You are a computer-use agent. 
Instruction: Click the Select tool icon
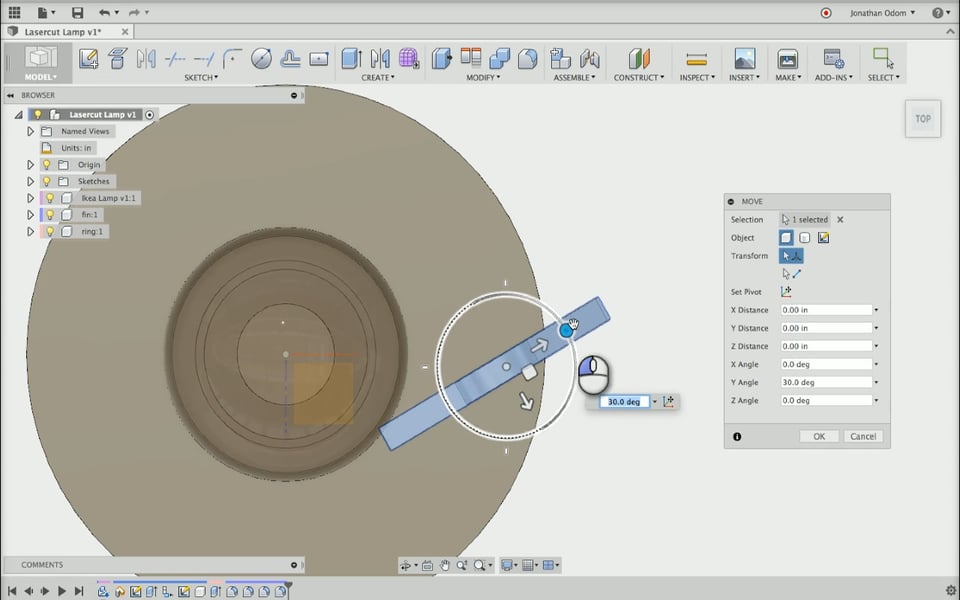coord(883,59)
